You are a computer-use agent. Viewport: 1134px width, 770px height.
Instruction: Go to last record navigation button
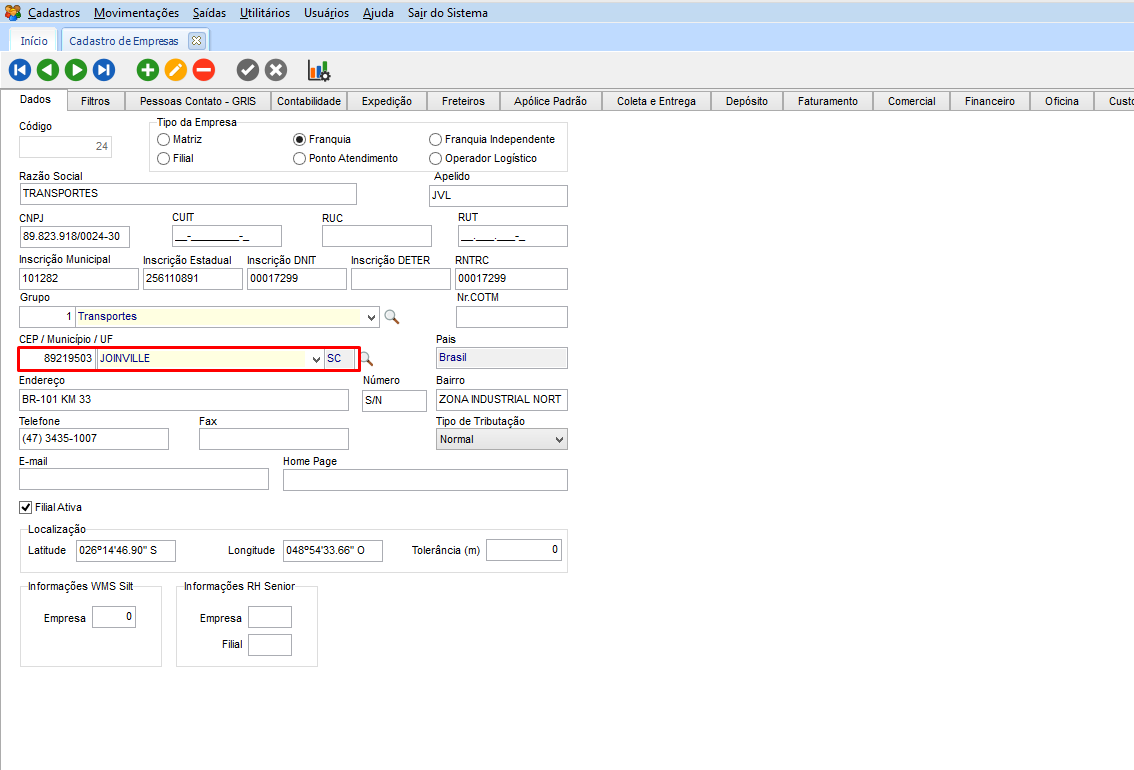tap(104, 70)
